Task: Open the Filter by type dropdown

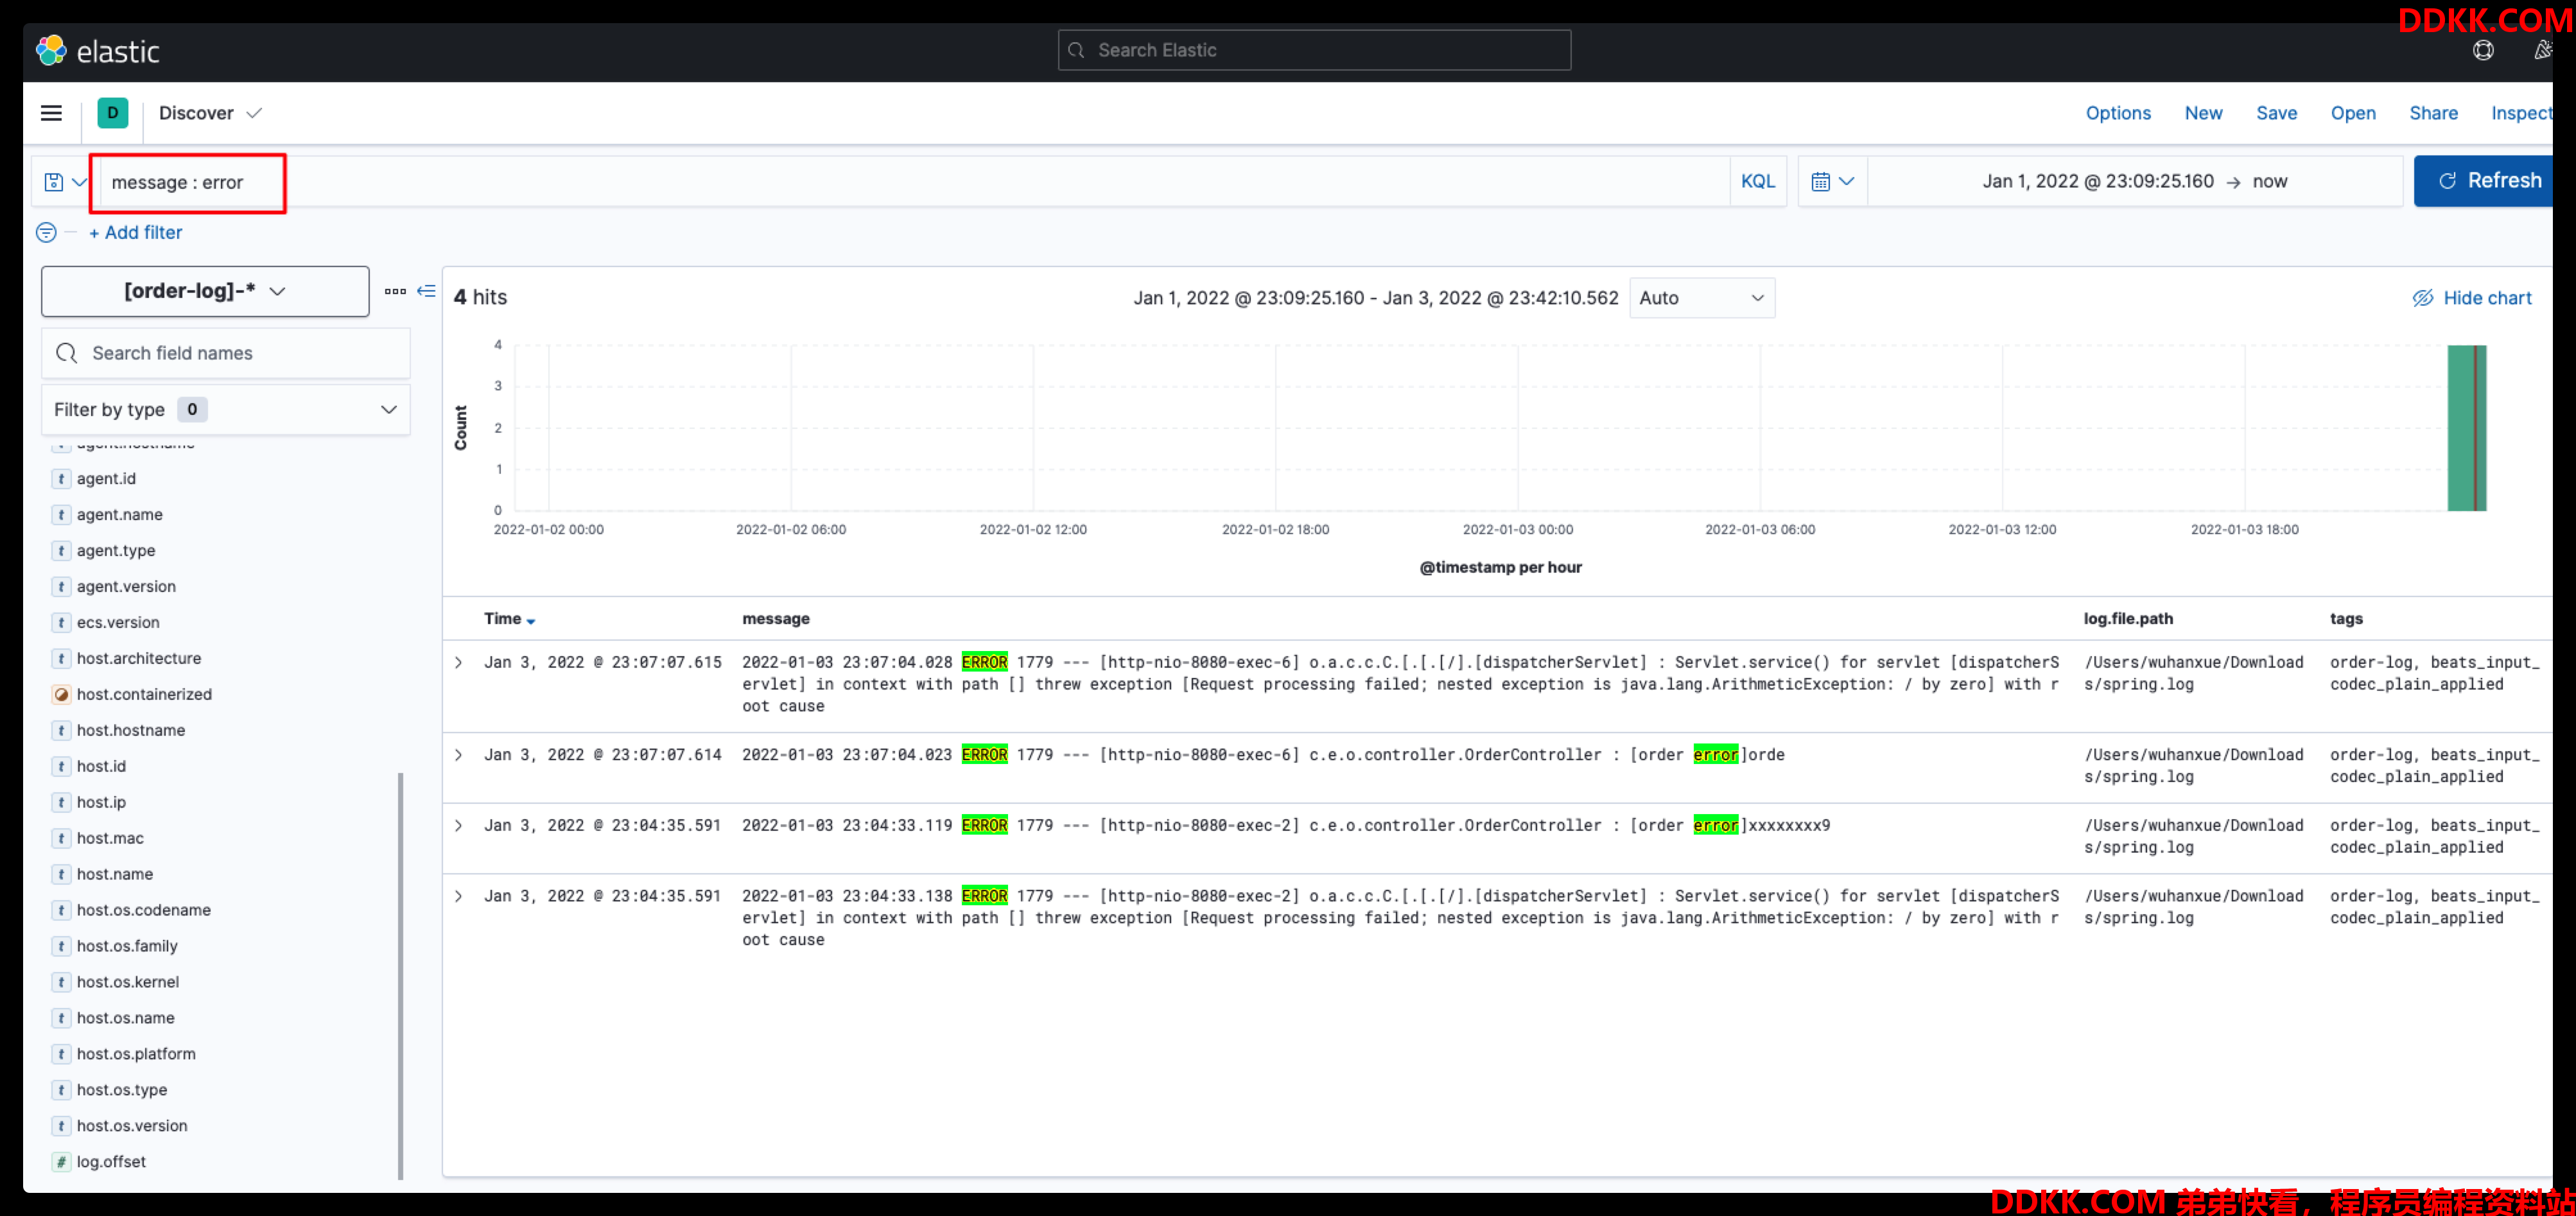Action: pos(226,409)
